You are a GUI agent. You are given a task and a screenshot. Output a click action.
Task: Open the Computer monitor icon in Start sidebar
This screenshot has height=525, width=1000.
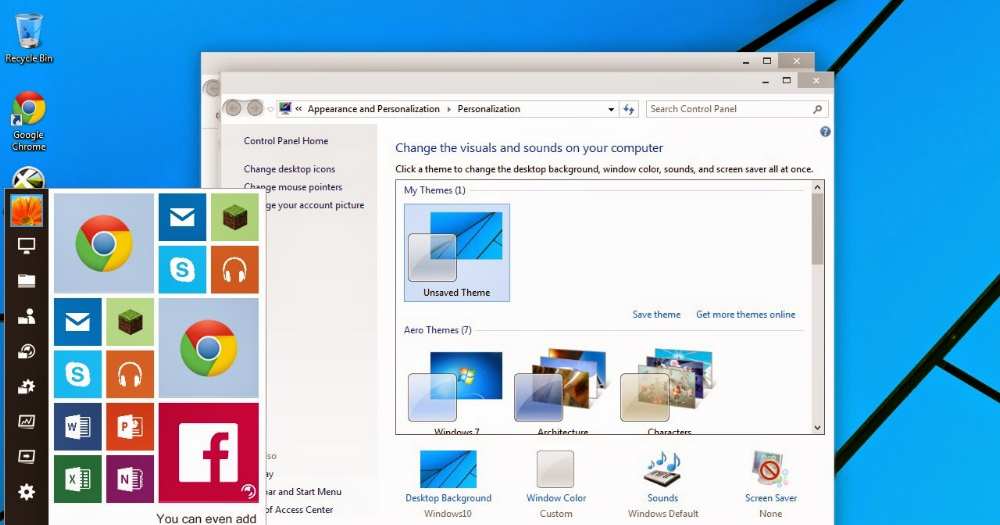point(26,246)
